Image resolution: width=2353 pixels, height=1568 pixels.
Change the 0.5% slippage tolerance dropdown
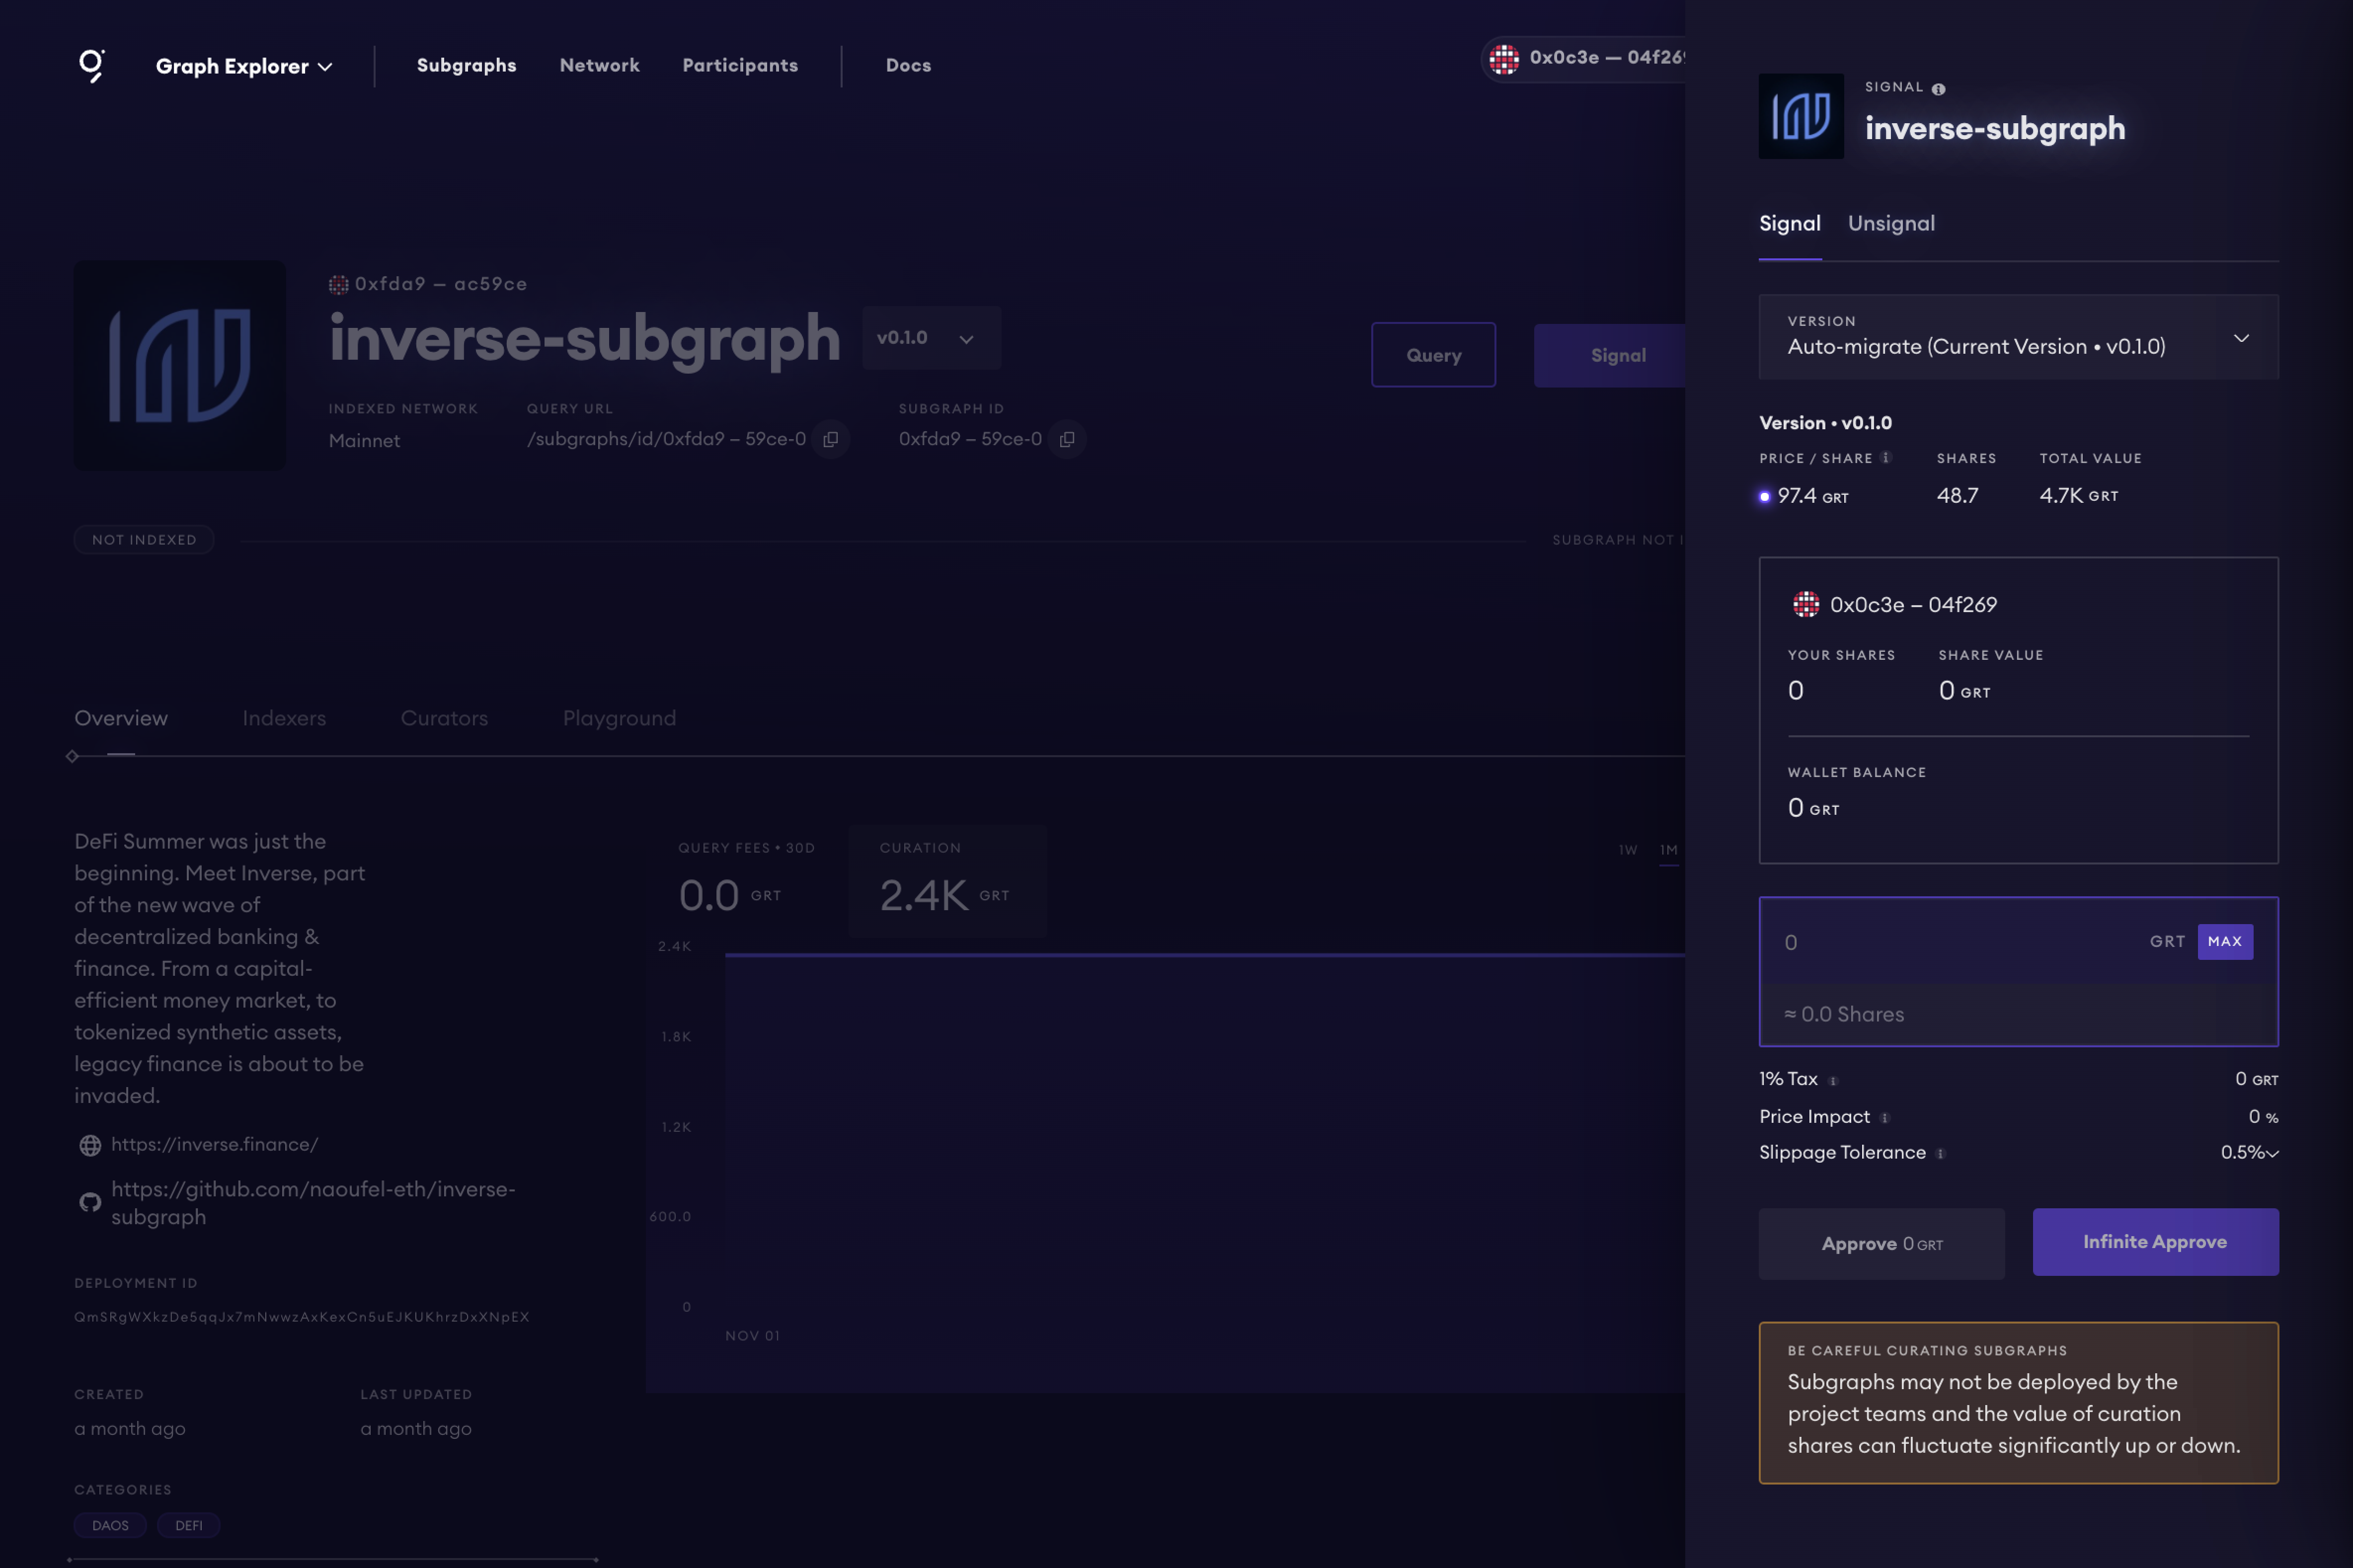[2249, 1153]
